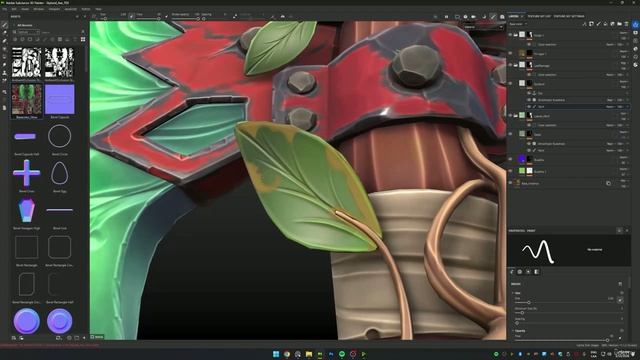Select the Projection tool in left toolbar
Viewport: 640px width, 360px height.
coord(4,40)
